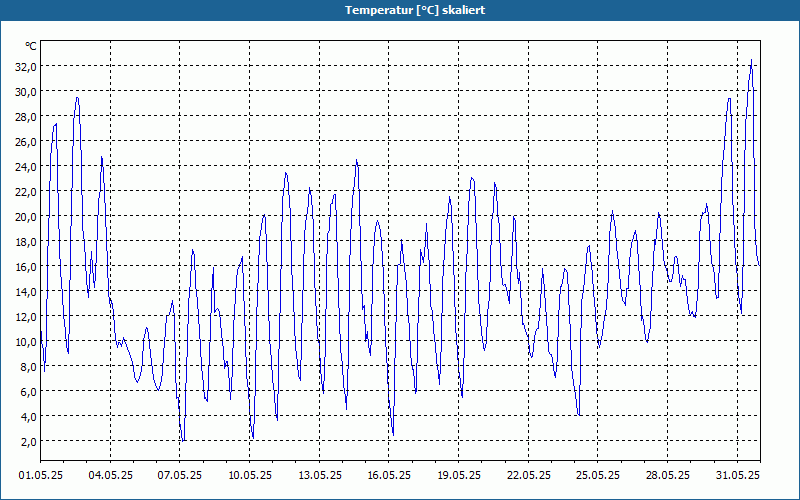Click the title 'Temperatur [°C] skaliert'
The width and height of the screenshot is (800, 500).
[x=415, y=10]
